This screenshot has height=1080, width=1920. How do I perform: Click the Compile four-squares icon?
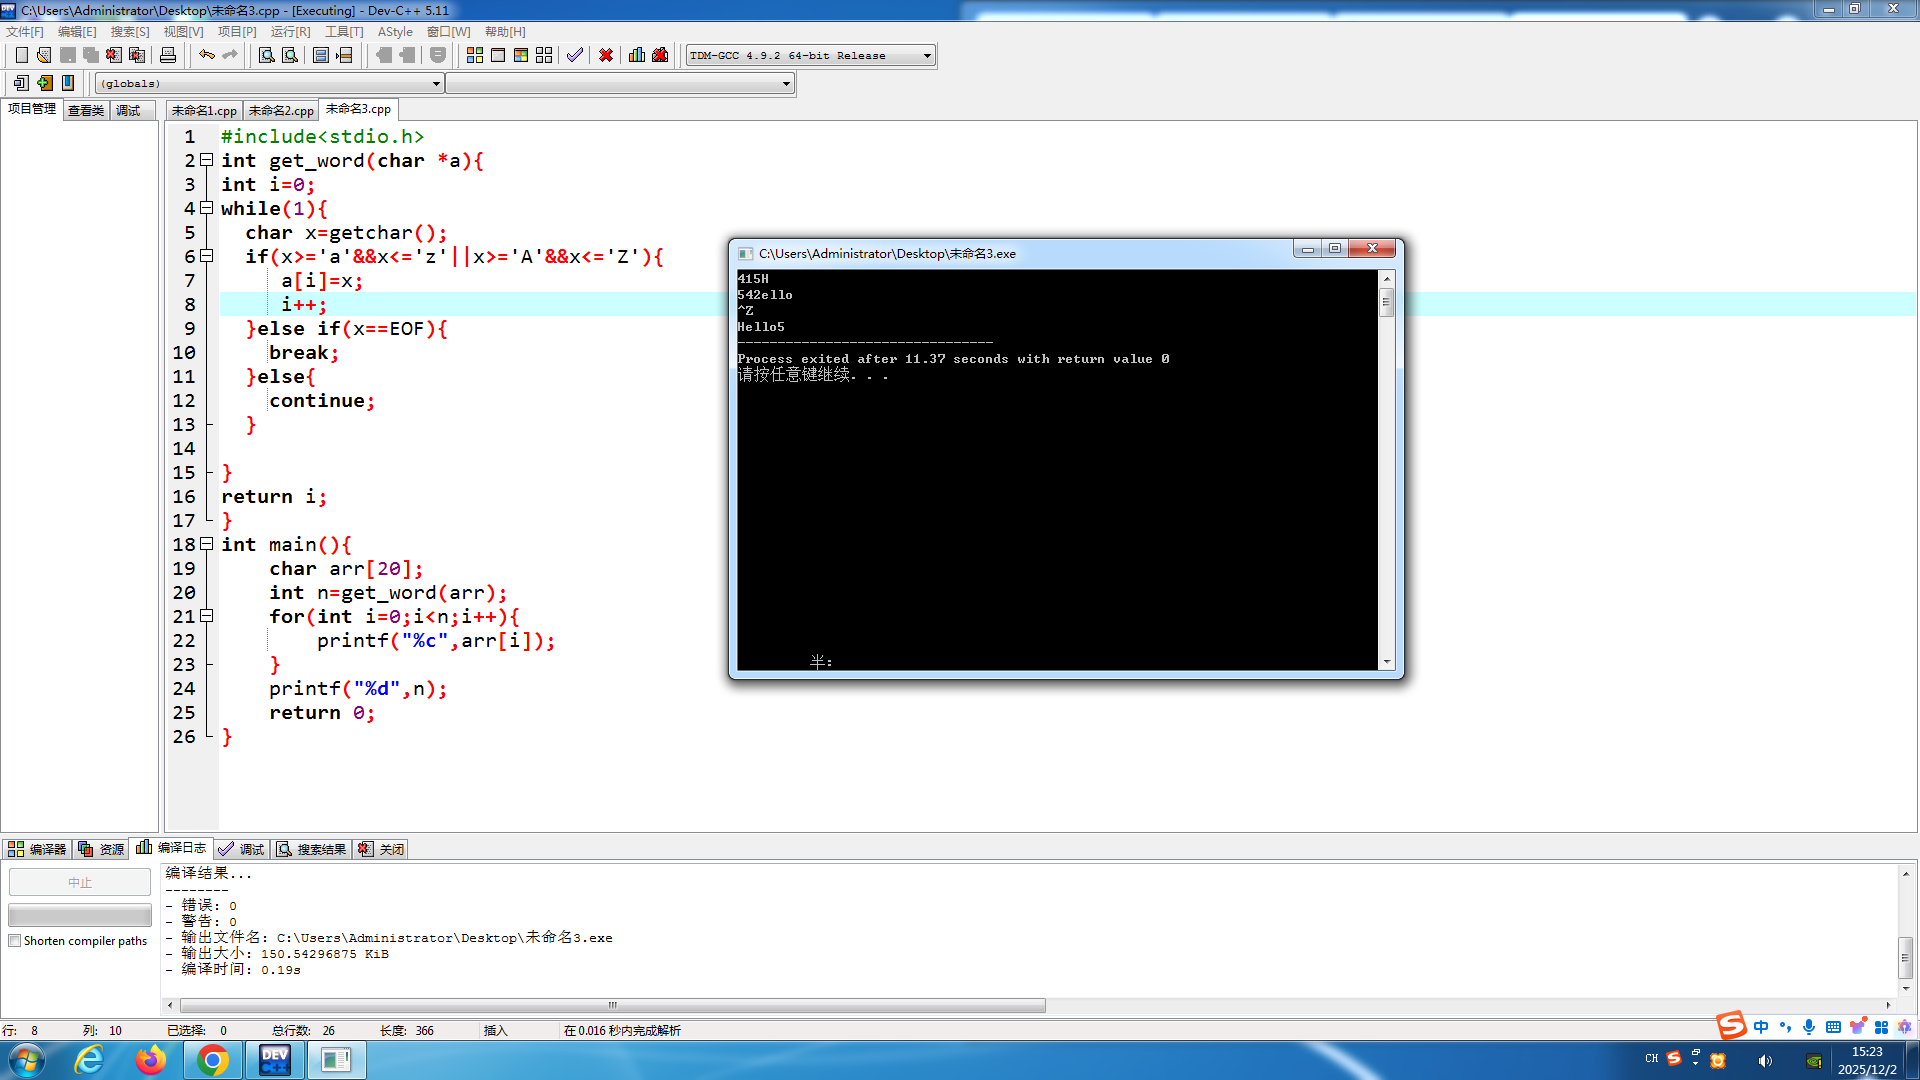[475, 55]
